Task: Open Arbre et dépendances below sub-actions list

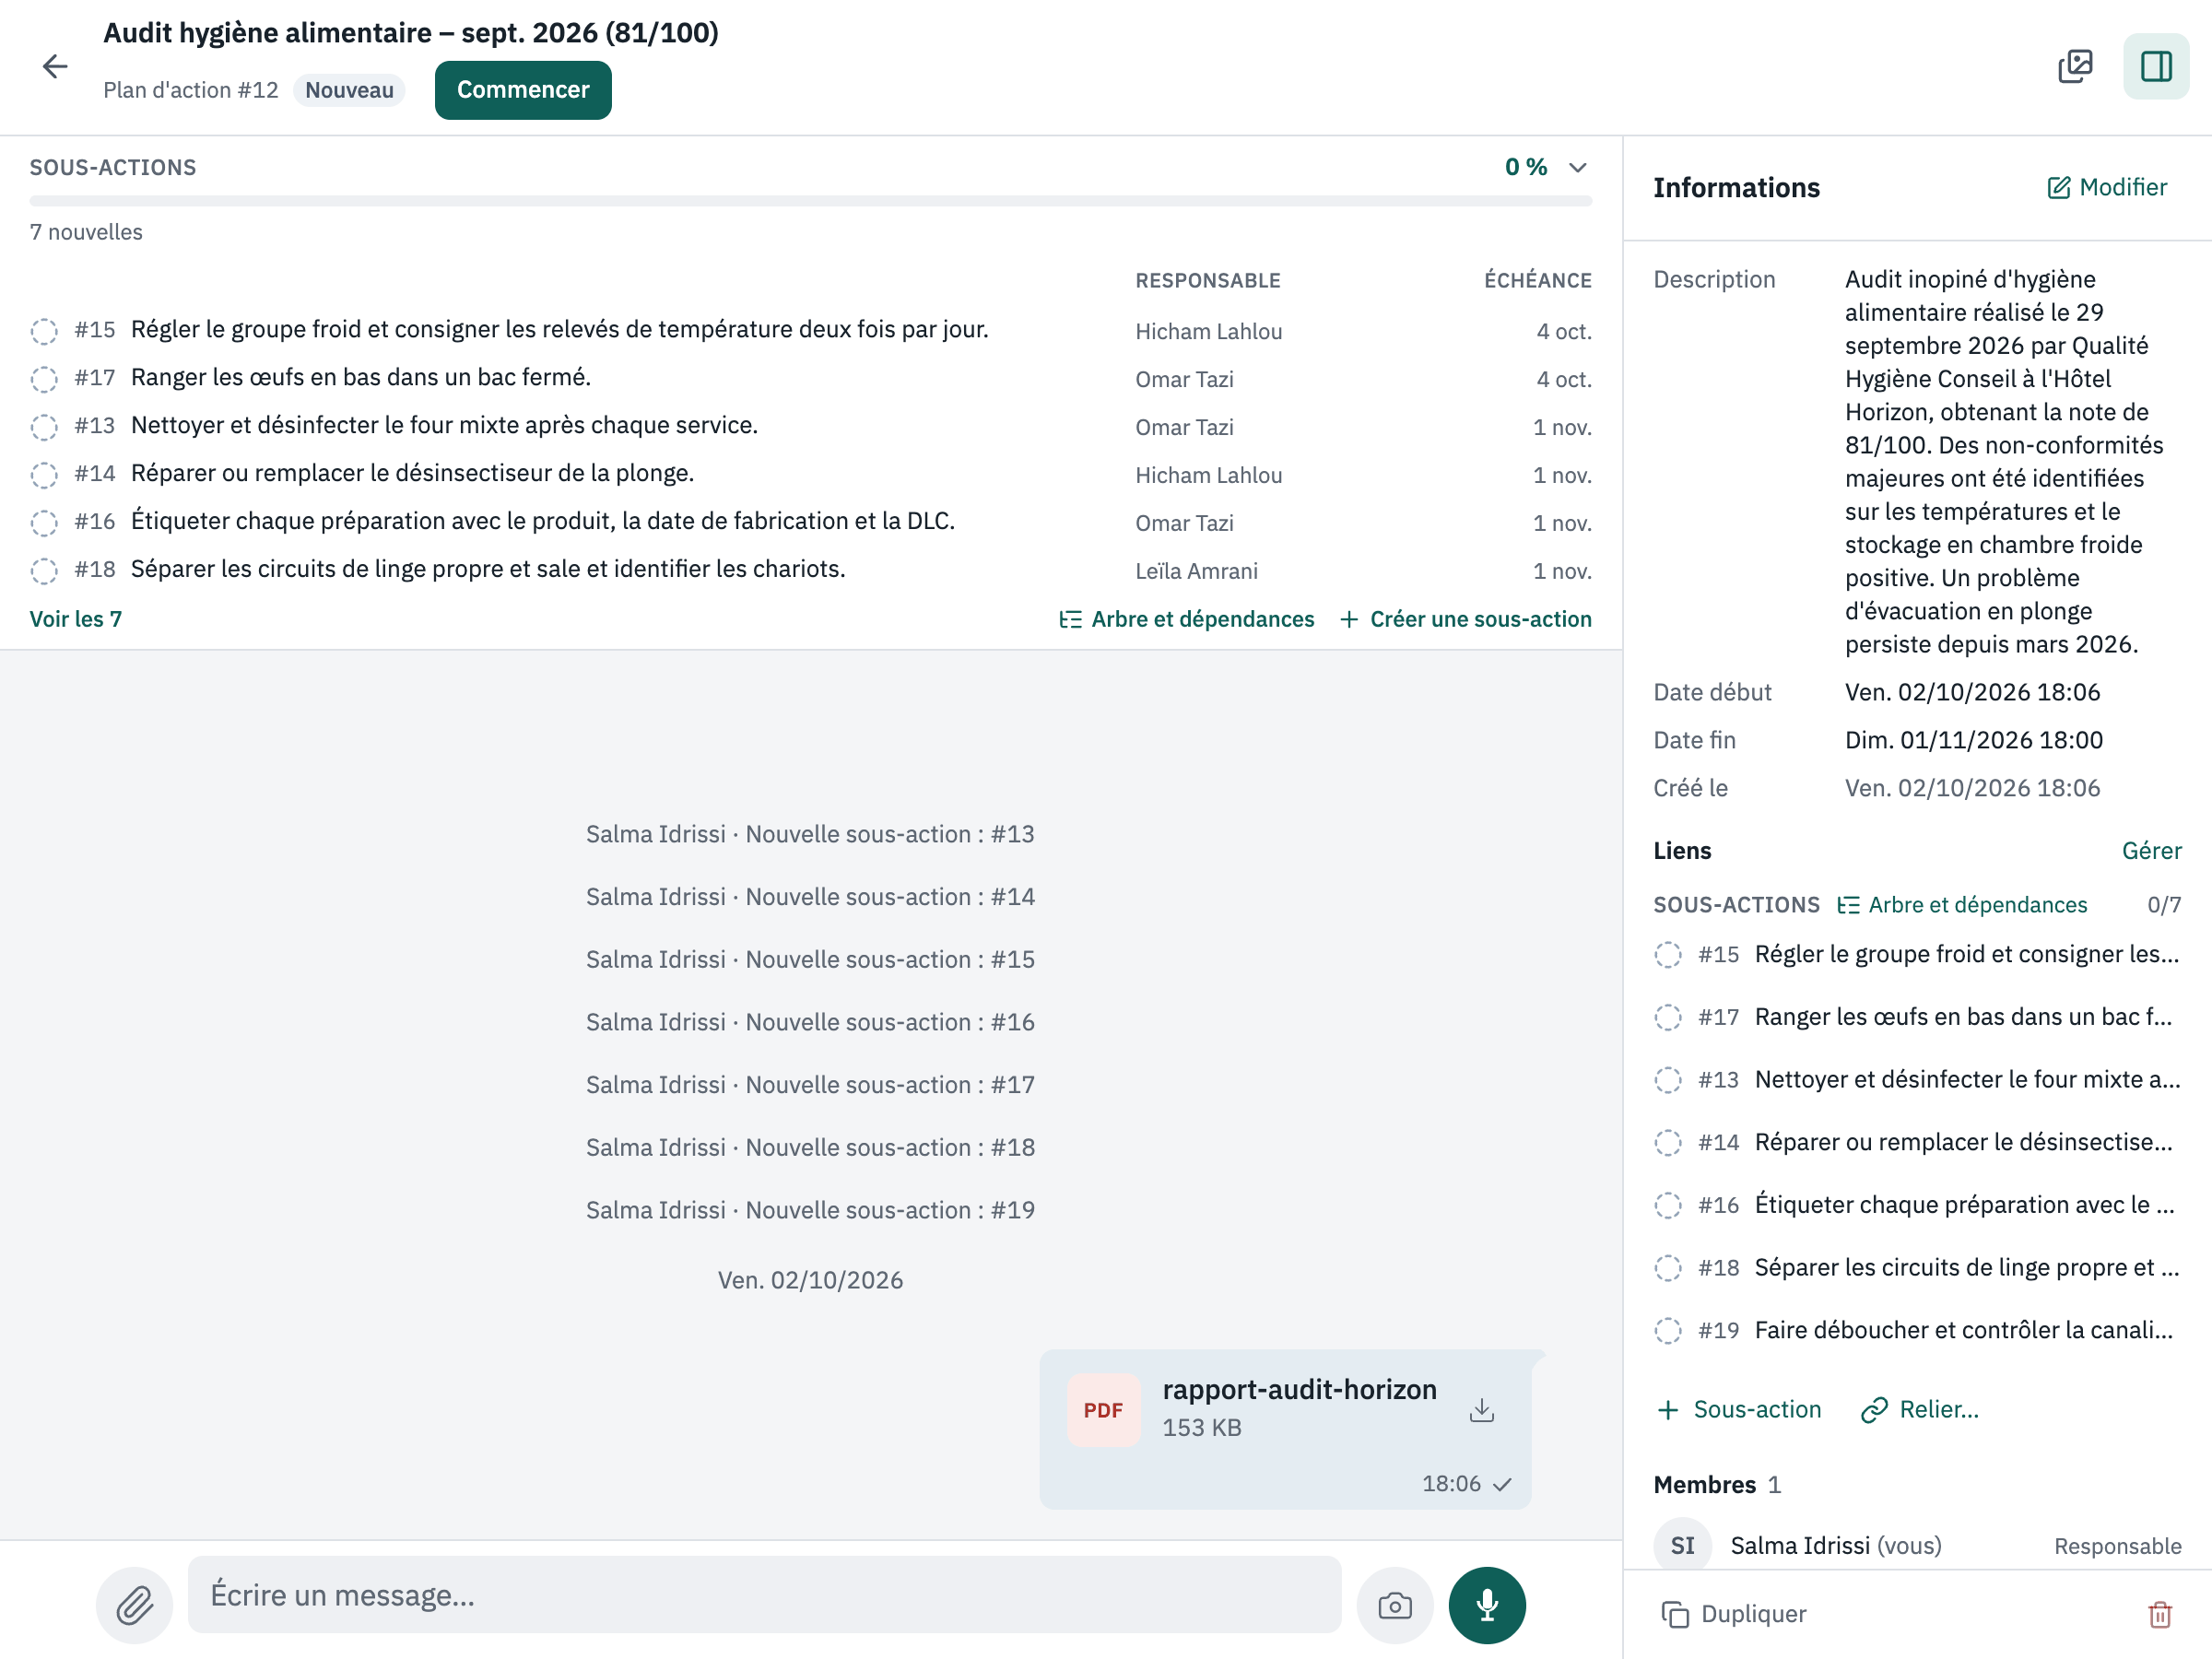Action: [x=1186, y=619]
